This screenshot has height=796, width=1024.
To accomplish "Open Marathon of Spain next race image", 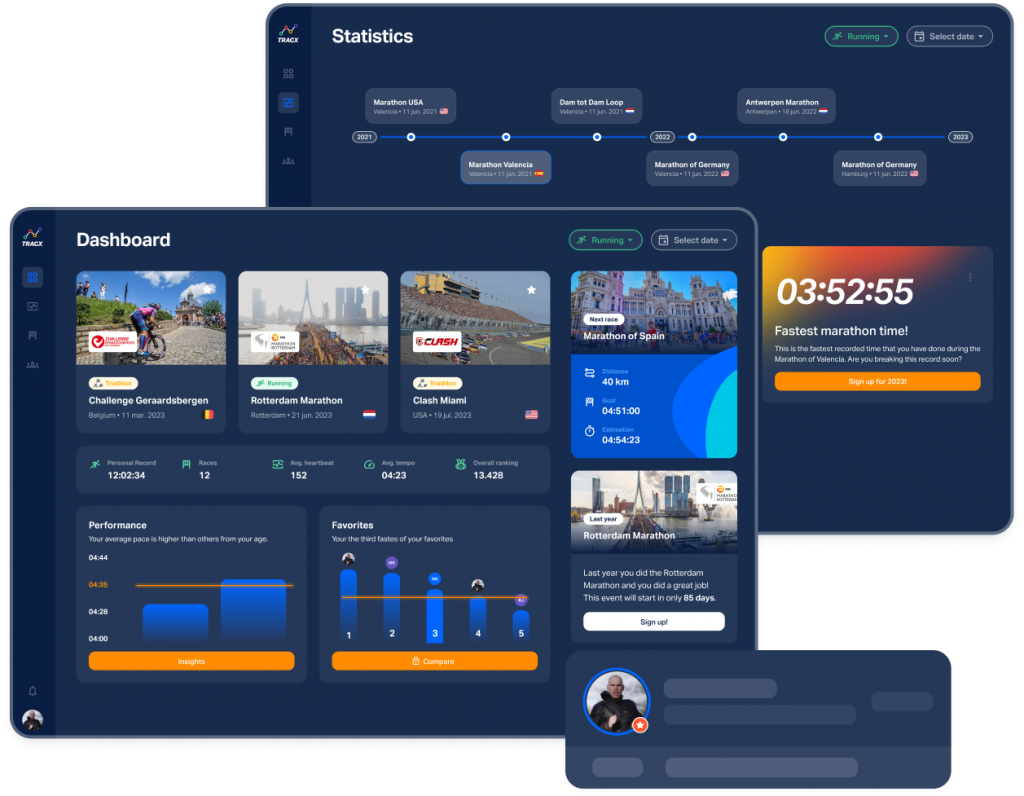I will click(654, 313).
